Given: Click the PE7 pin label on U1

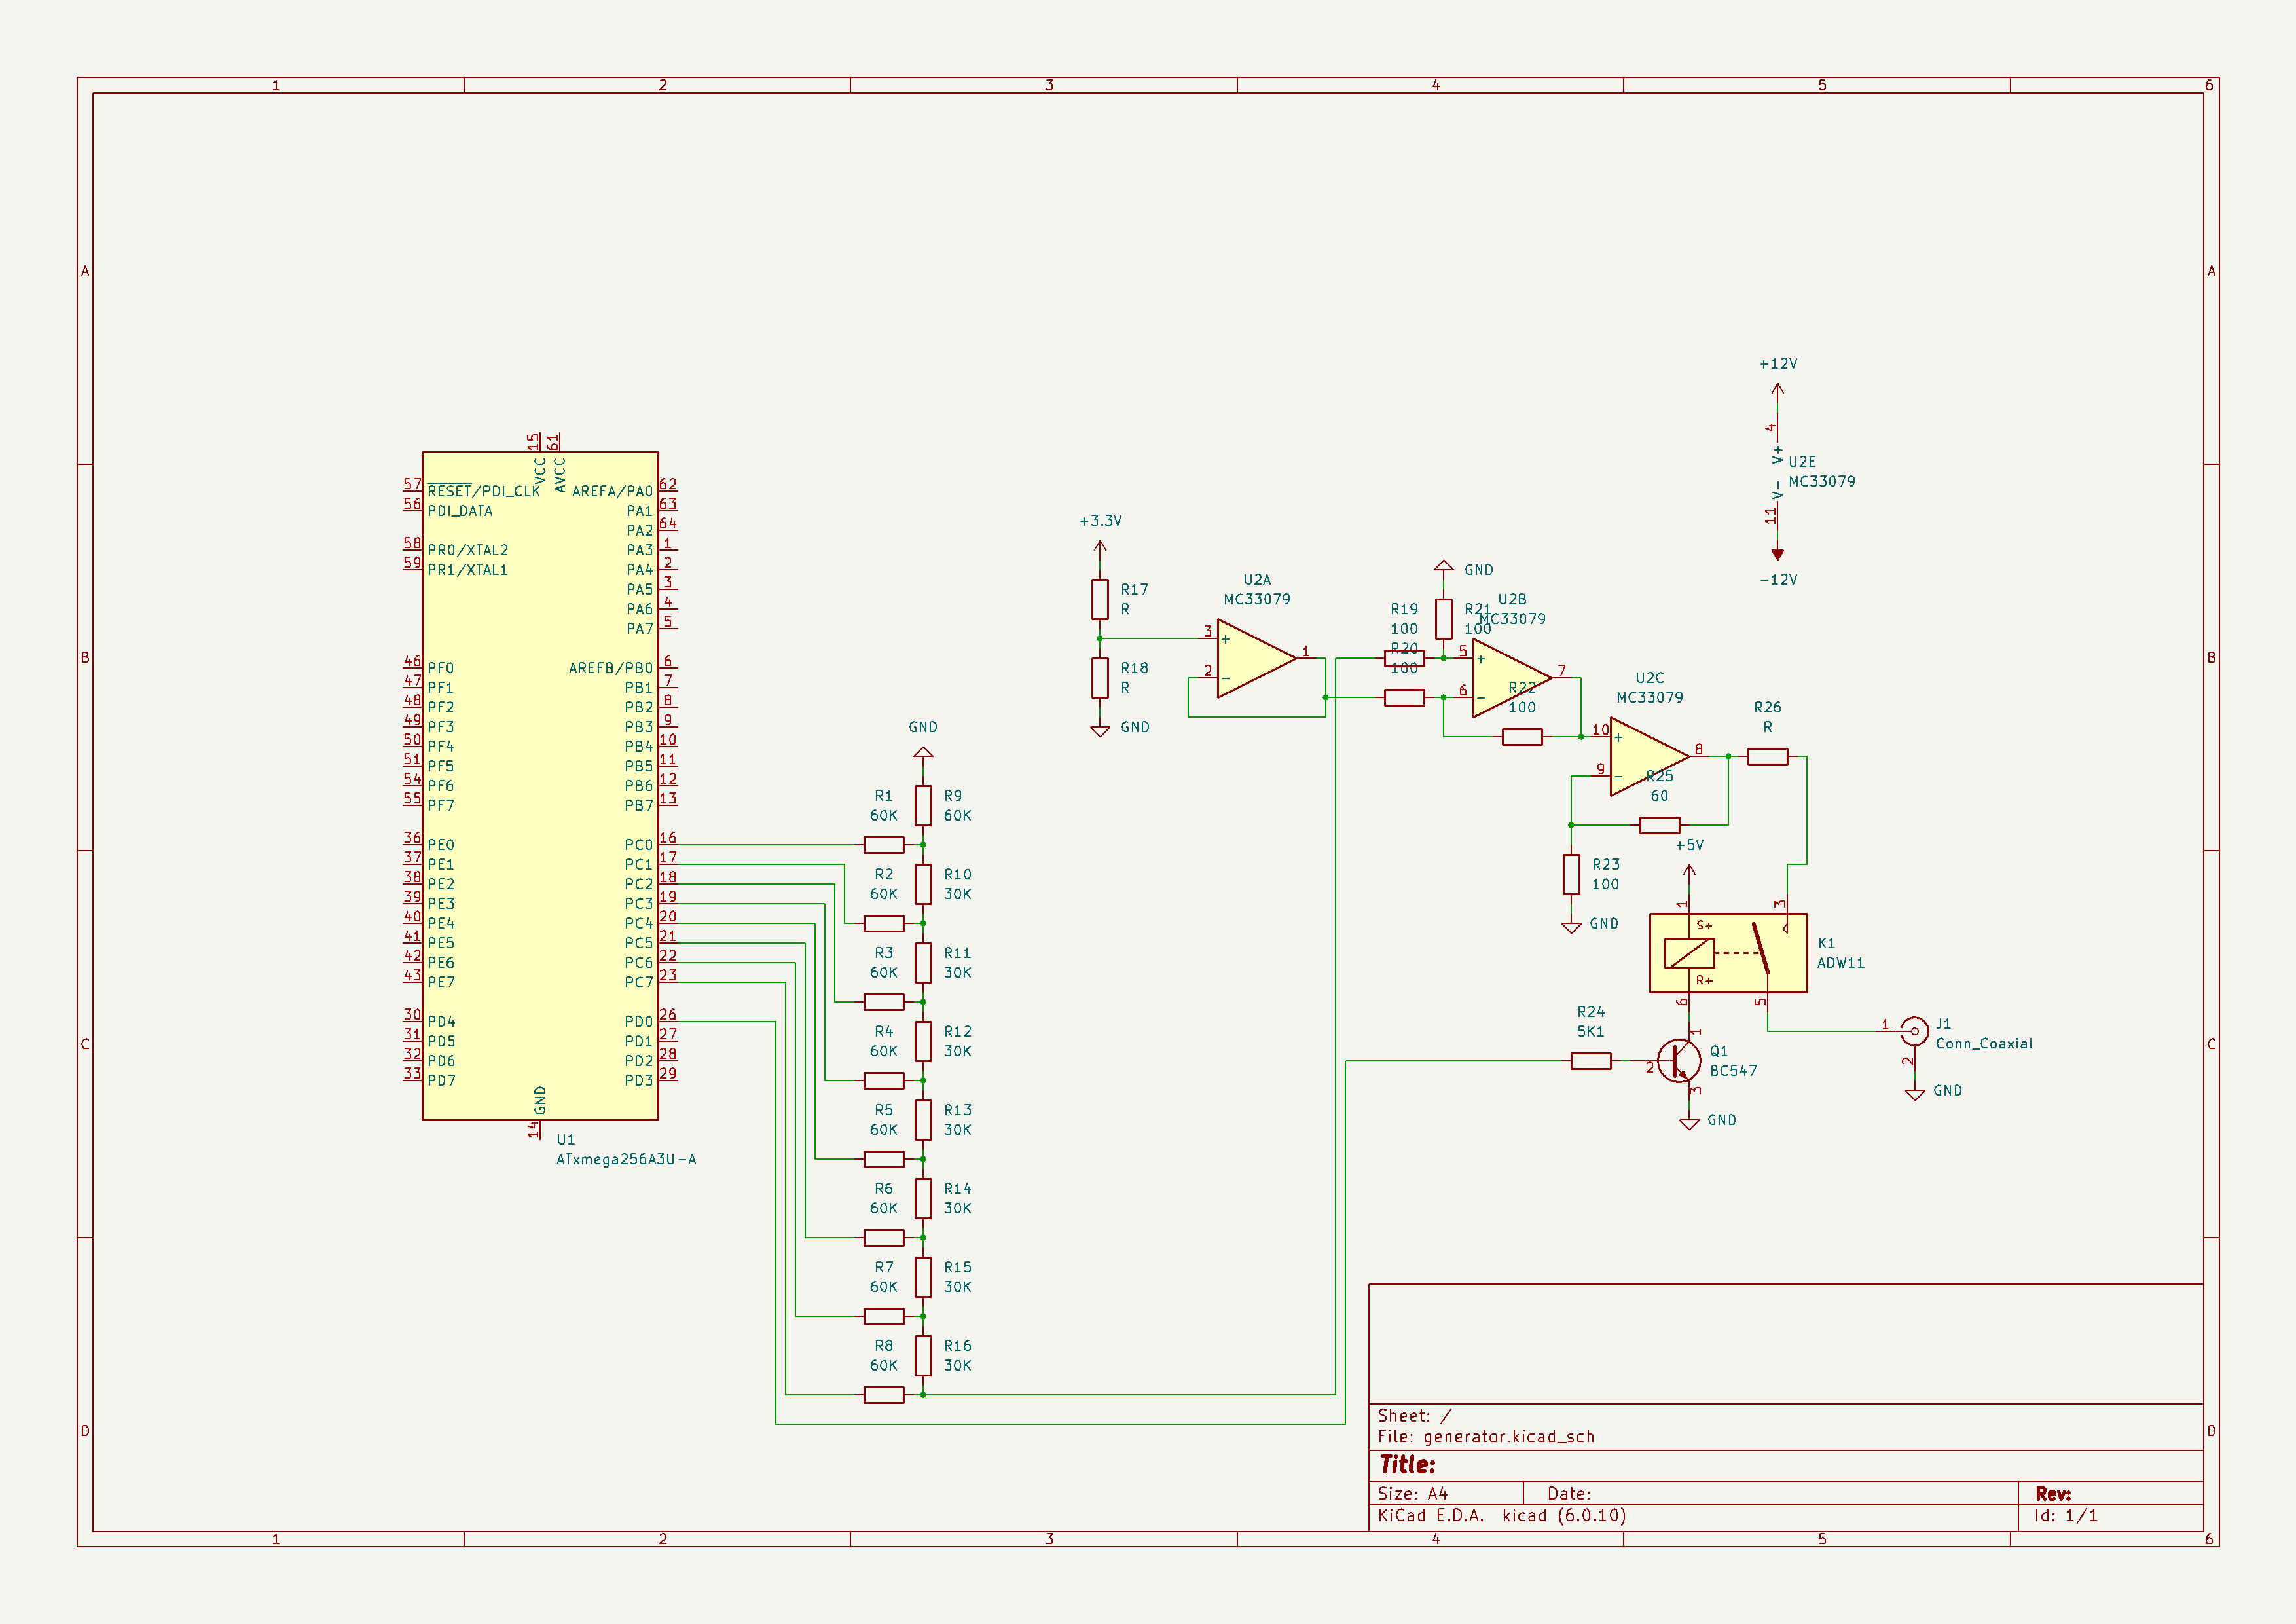Looking at the screenshot, I should tap(441, 983).
